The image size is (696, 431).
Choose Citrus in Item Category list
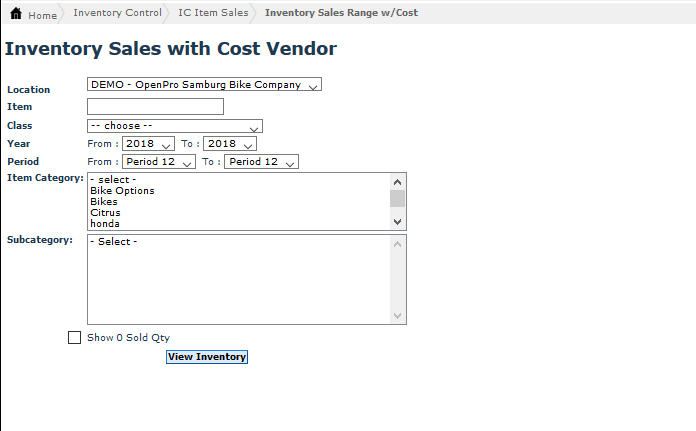tap(105, 213)
